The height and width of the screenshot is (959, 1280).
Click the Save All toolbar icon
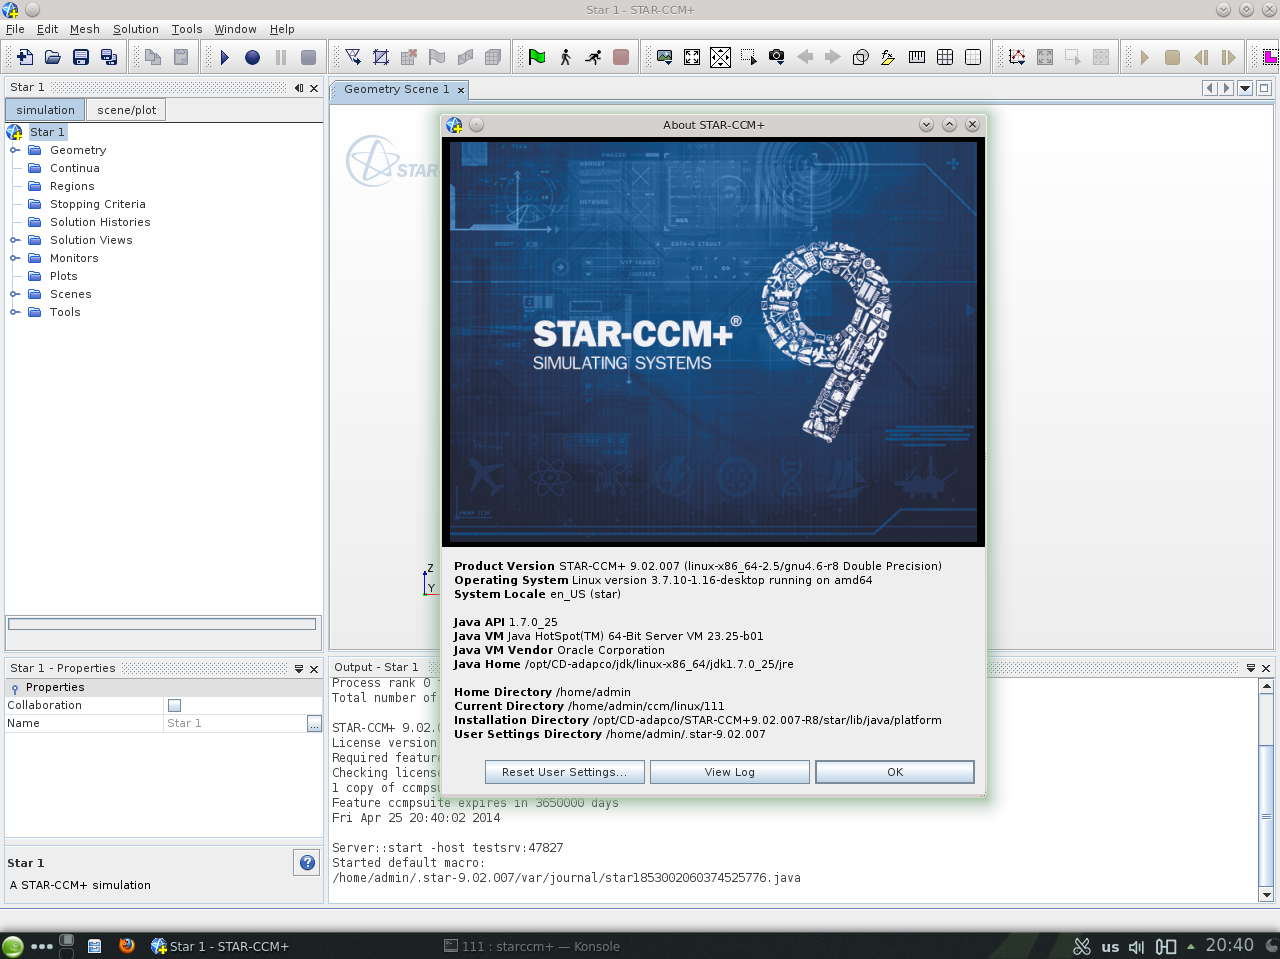109,57
